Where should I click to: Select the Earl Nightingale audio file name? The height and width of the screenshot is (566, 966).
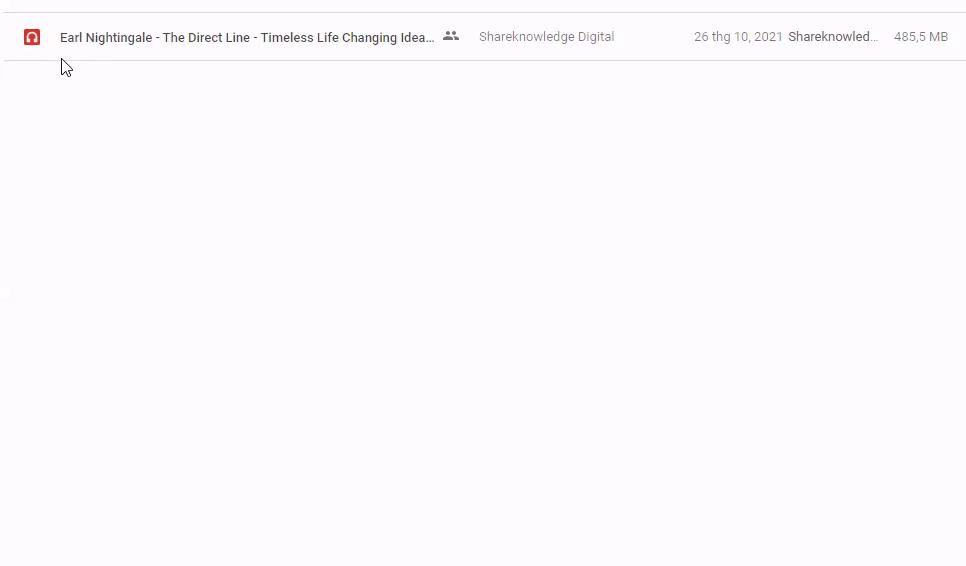246,37
